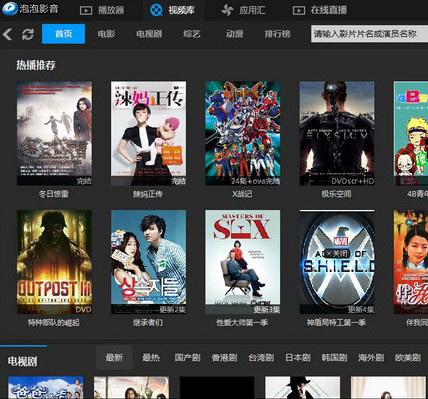
Task: Click the play icon beside 播放器
Action: point(86,10)
